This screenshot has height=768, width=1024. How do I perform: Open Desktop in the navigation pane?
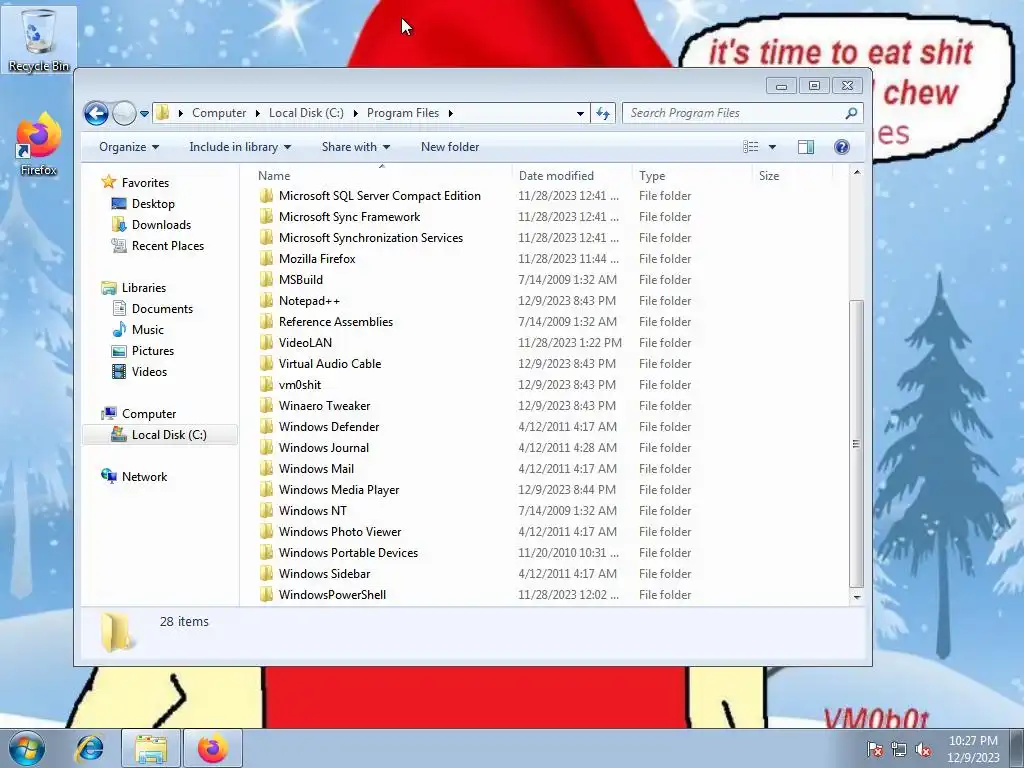[153, 204]
